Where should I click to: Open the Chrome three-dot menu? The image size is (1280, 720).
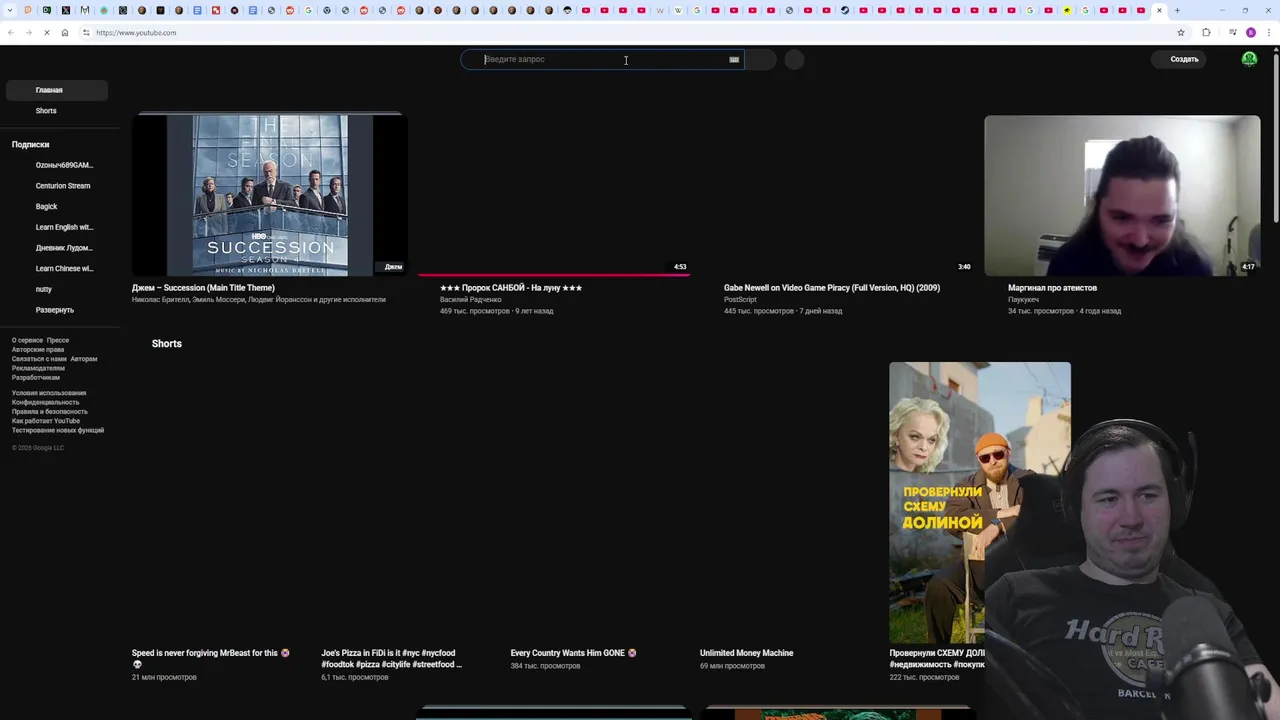coord(1270,33)
